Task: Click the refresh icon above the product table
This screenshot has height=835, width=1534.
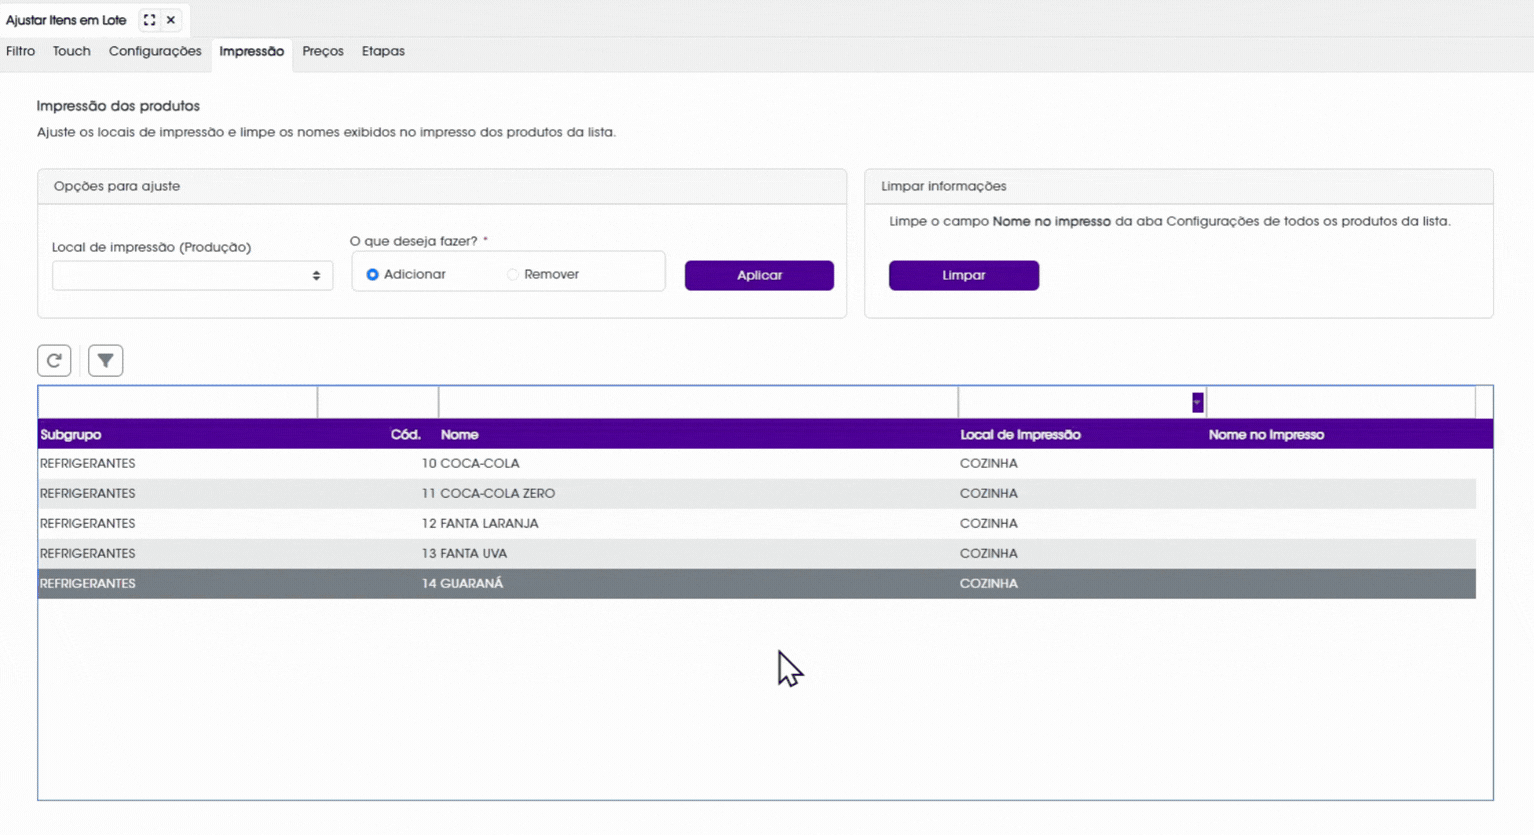Action: pyautogui.click(x=54, y=360)
